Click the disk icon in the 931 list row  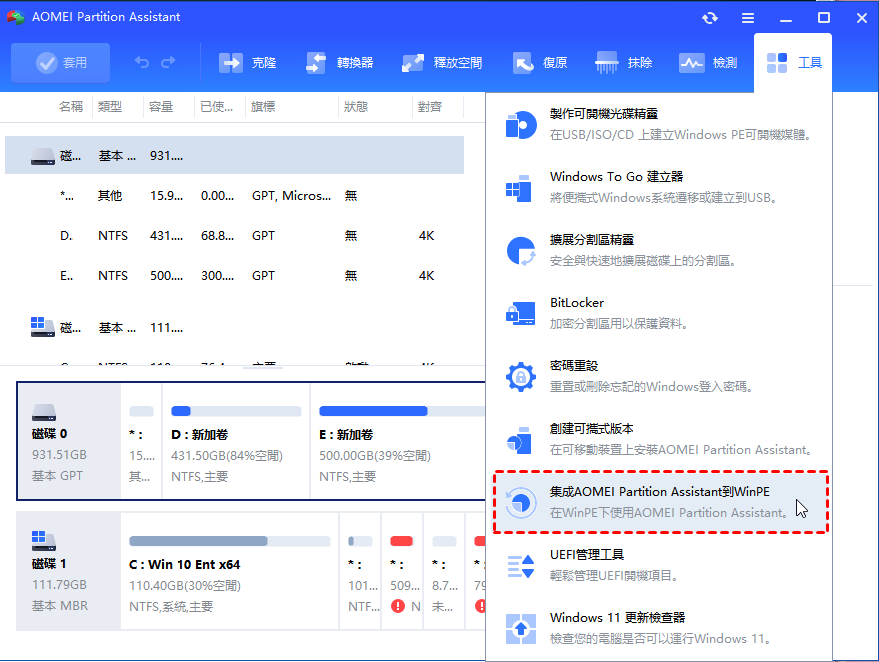[x=43, y=156]
